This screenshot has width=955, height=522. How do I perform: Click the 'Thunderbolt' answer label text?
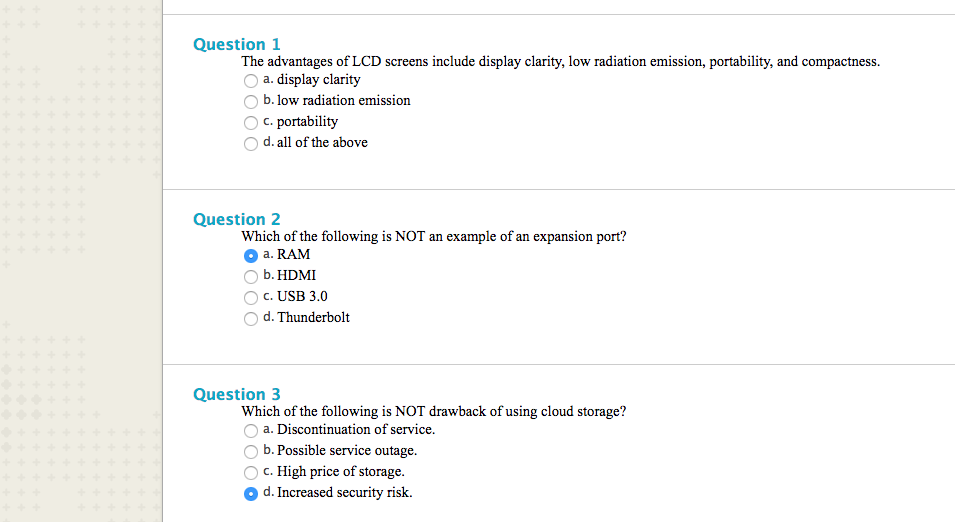point(313,317)
